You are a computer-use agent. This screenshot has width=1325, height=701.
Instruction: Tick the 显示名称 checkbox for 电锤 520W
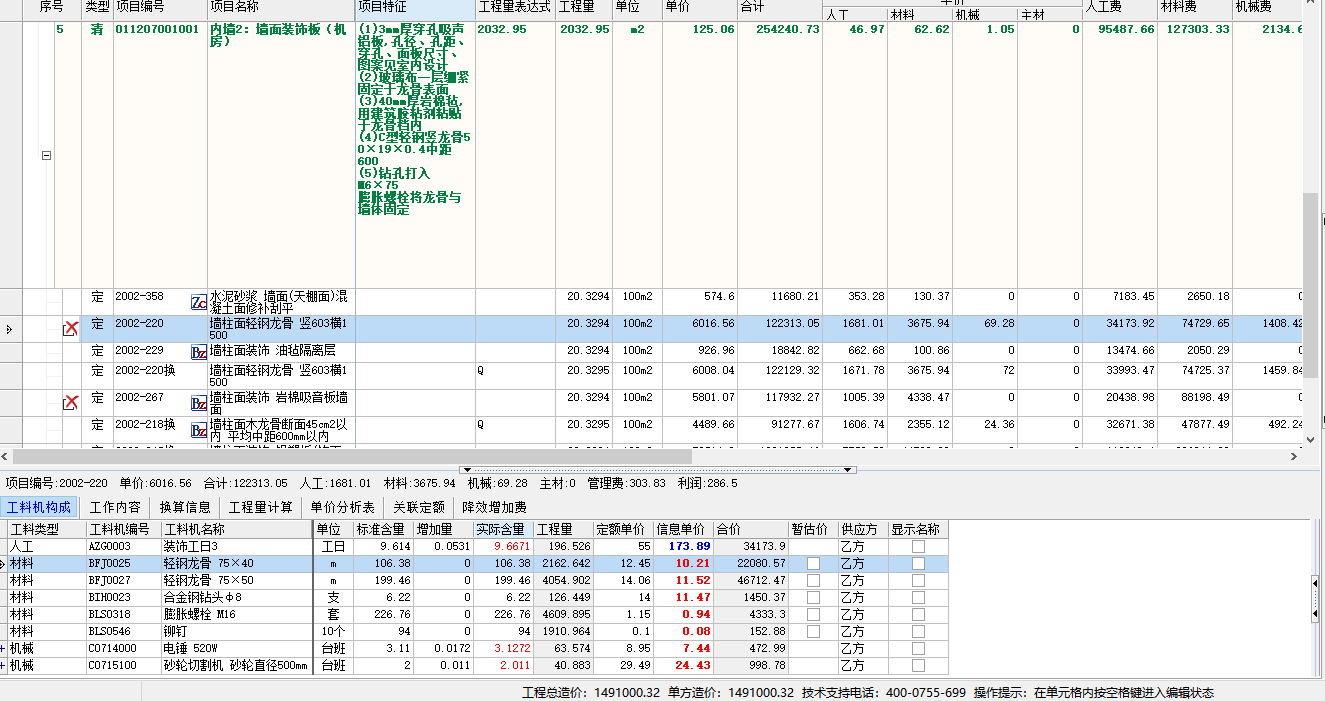(918, 648)
